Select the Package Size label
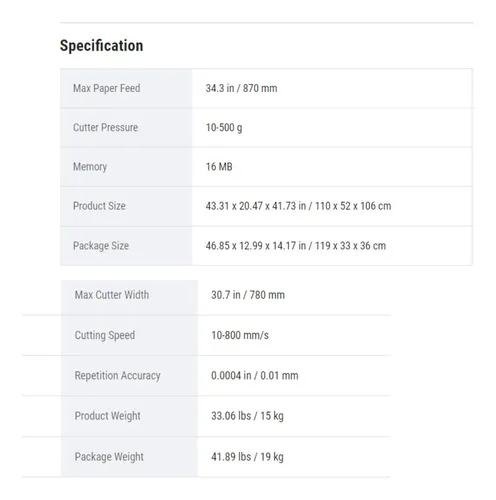 (101, 246)
